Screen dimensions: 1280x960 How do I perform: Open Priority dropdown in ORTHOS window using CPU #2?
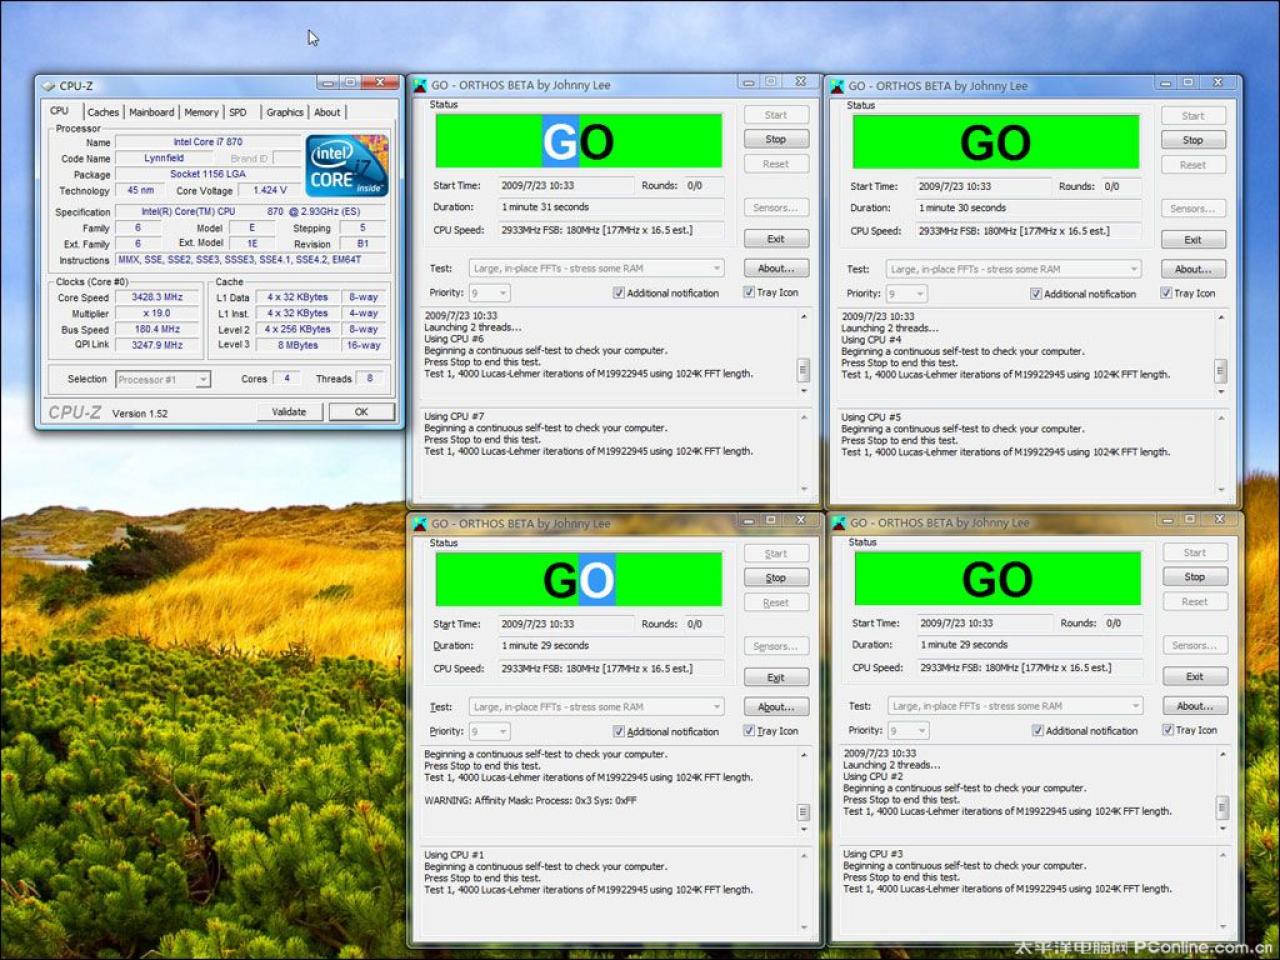point(909,731)
